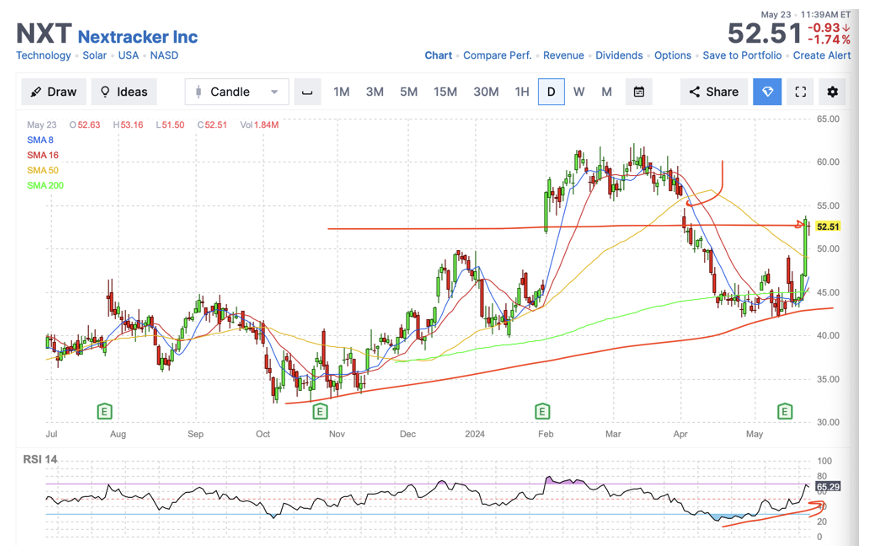Select the 5M interval

(408, 92)
